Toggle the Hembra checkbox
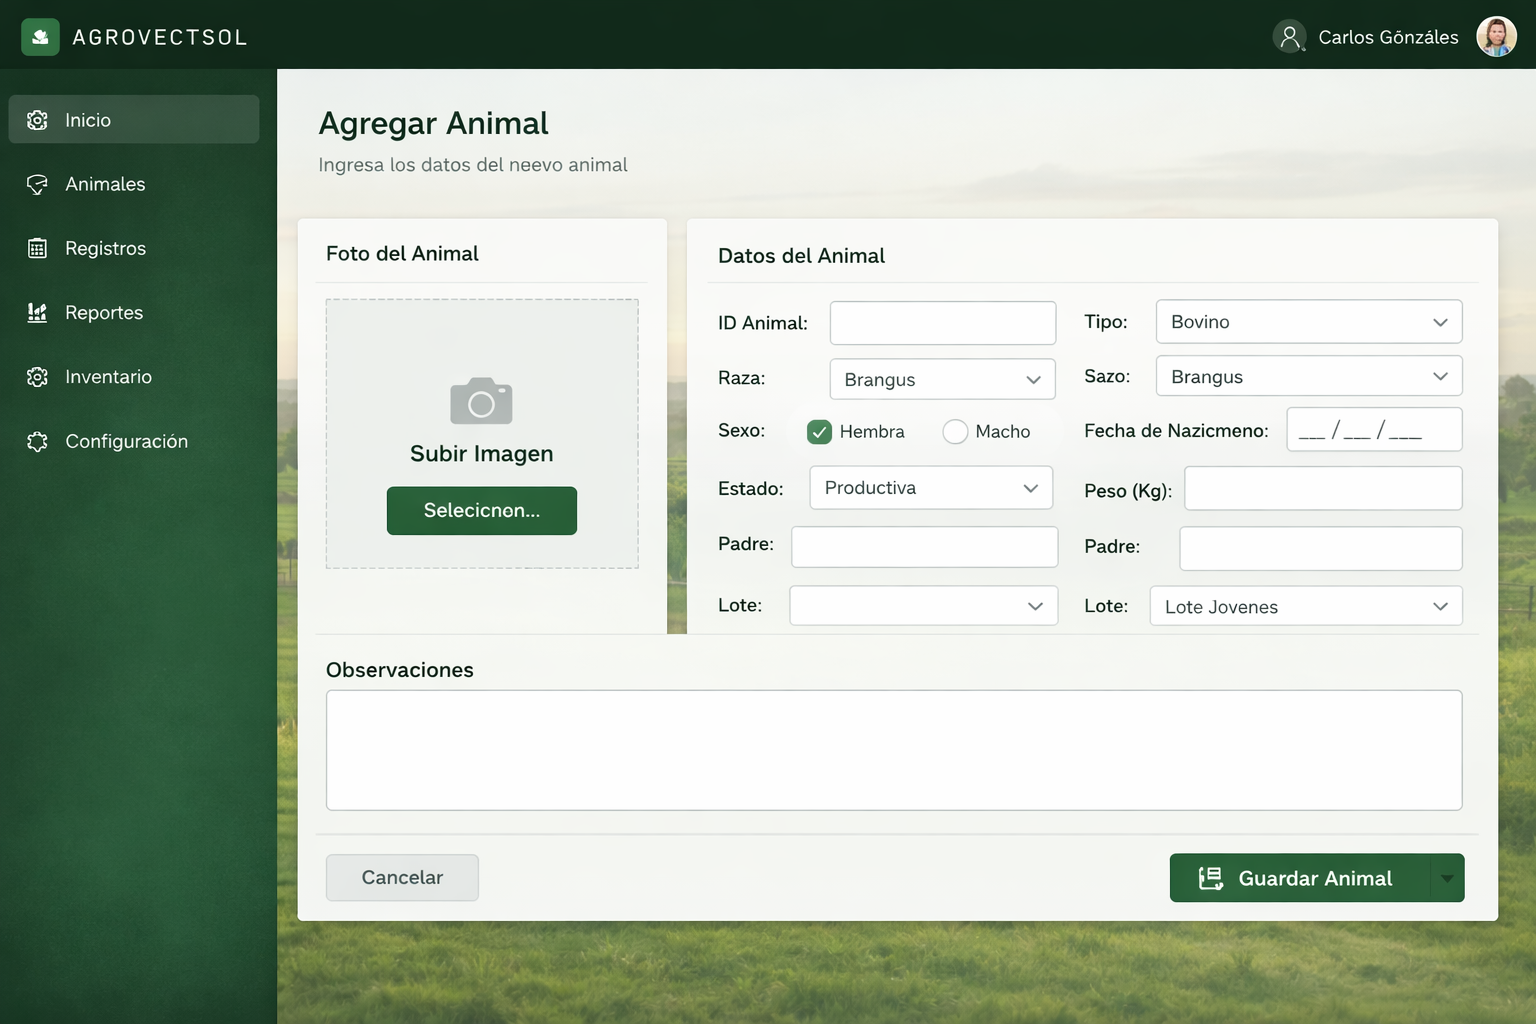 (x=819, y=432)
